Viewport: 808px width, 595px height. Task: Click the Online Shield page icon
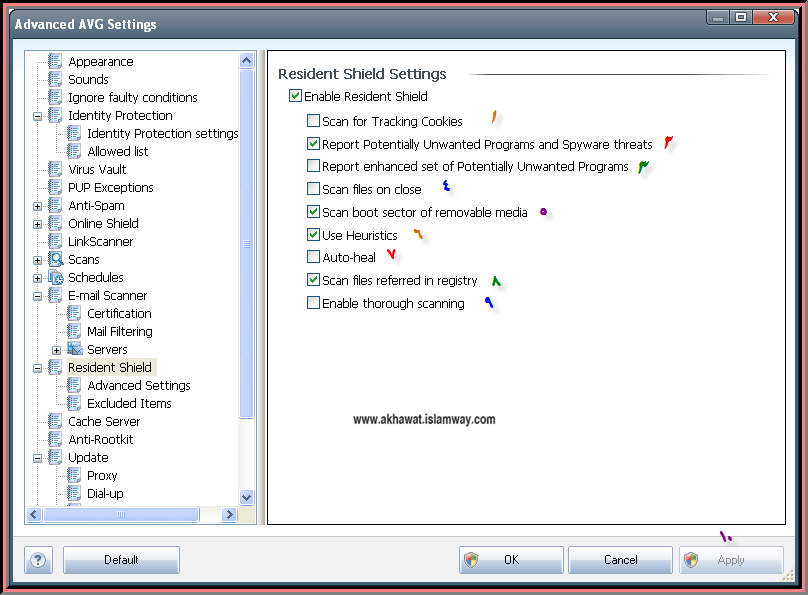55,223
